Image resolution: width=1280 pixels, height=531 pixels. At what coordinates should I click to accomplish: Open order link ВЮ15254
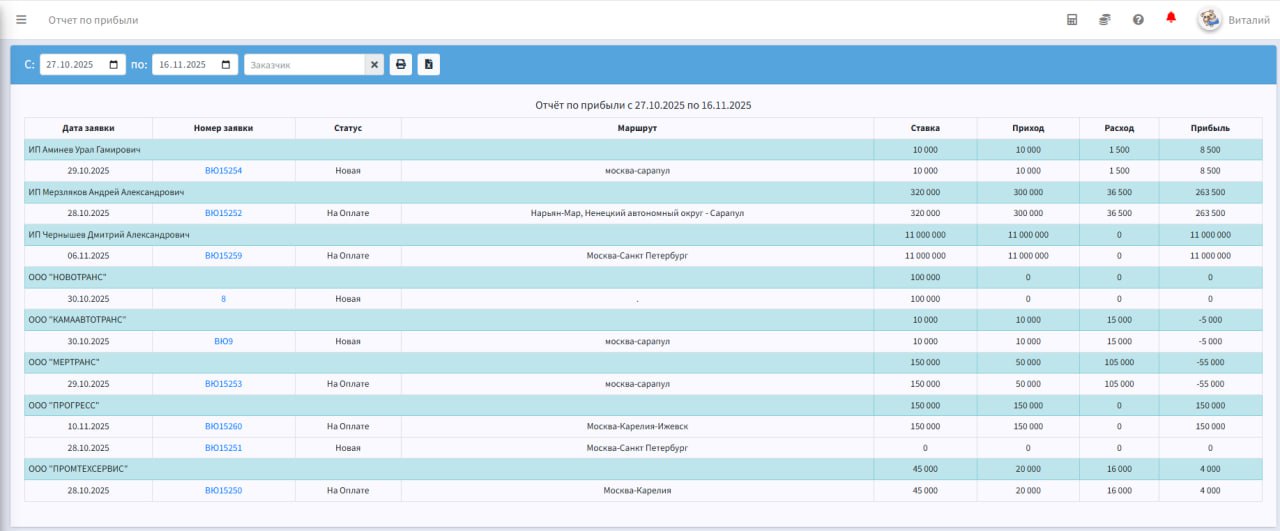[x=223, y=171]
